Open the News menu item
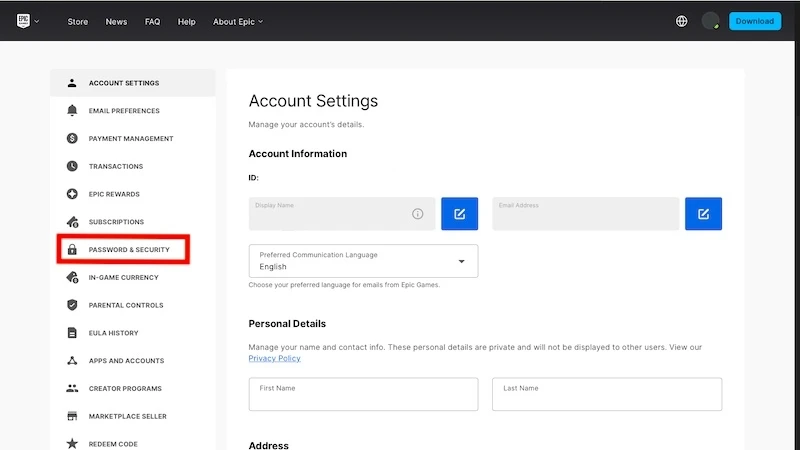This screenshot has height=450, width=800. click(116, 21)
